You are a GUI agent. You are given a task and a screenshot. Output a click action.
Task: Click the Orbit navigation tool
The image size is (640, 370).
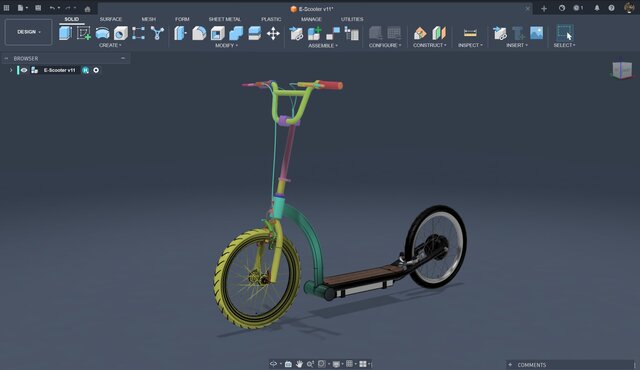[x=273, y=364]
